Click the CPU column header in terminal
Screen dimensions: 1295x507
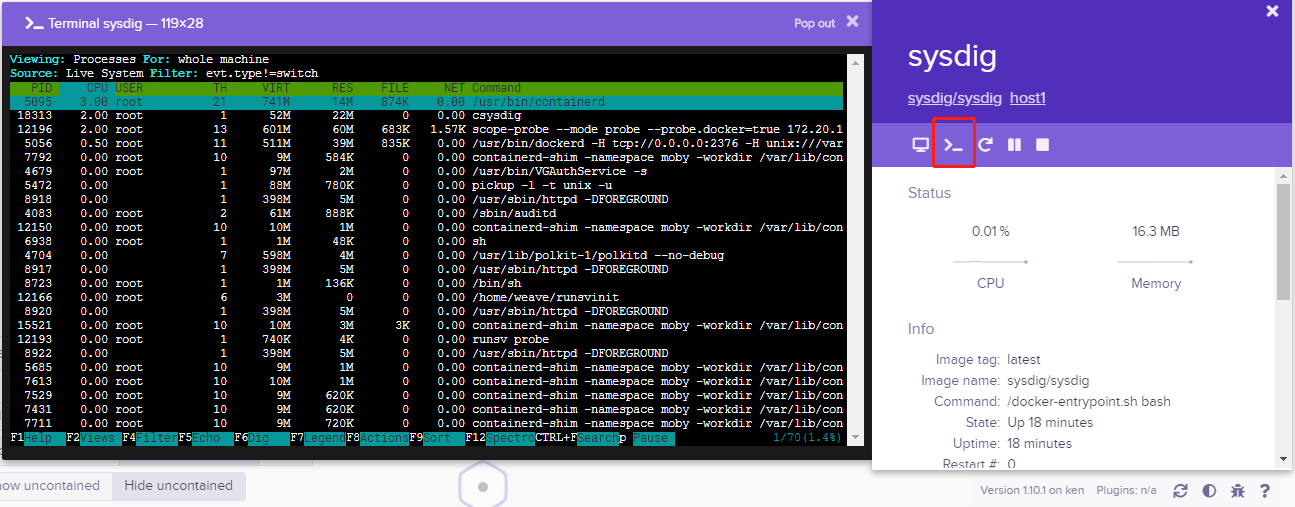click(98, 88)
